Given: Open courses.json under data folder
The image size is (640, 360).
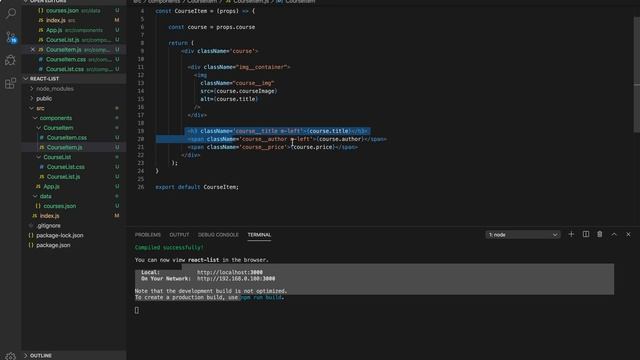Looking at the screenshot, I should [74, 206].
